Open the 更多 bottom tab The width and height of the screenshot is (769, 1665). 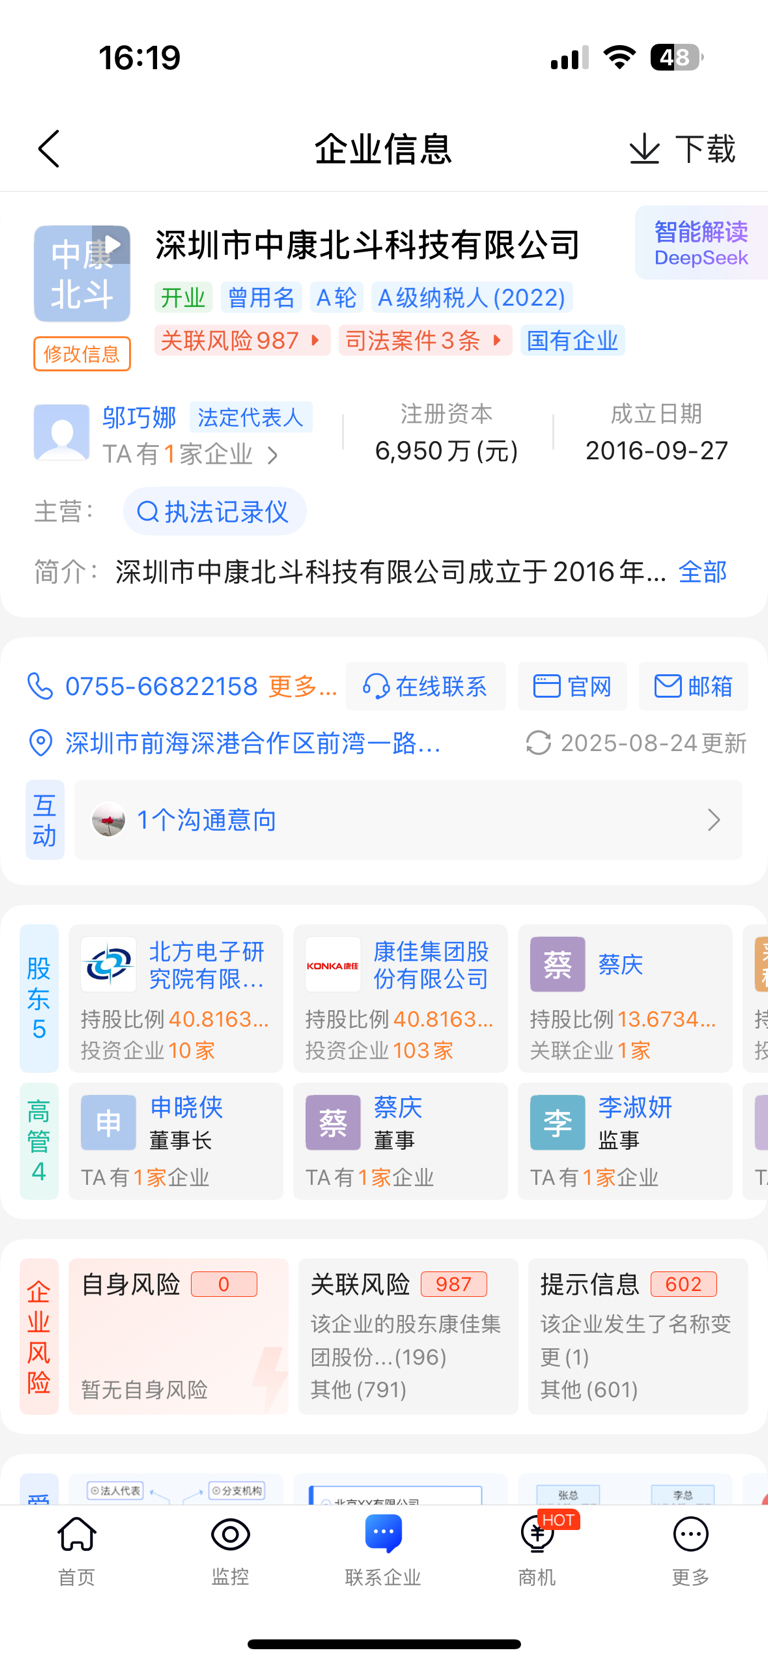(690, 1551)
